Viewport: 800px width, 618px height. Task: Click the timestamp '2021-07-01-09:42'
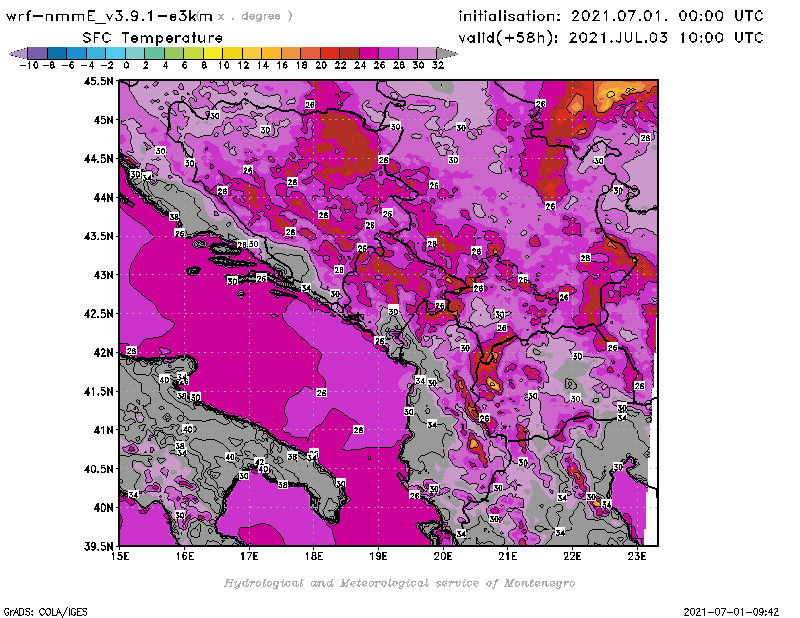(x=731, y=612)
